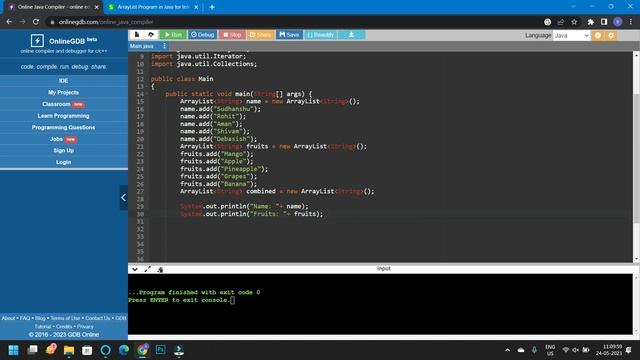
Task: Open the editor settings gear icon
Action: point(611,36)
